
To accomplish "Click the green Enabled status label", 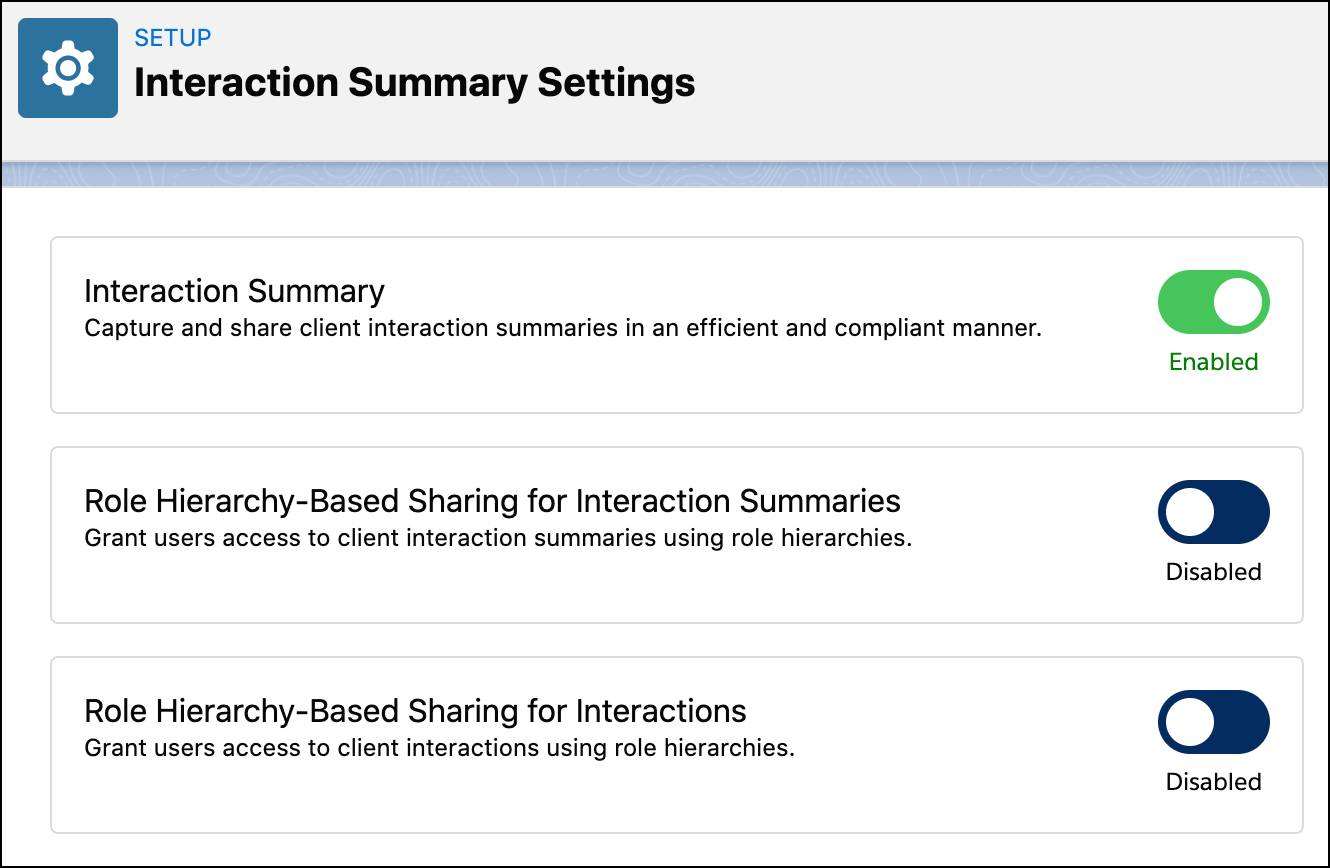I will coord(1213,362).
